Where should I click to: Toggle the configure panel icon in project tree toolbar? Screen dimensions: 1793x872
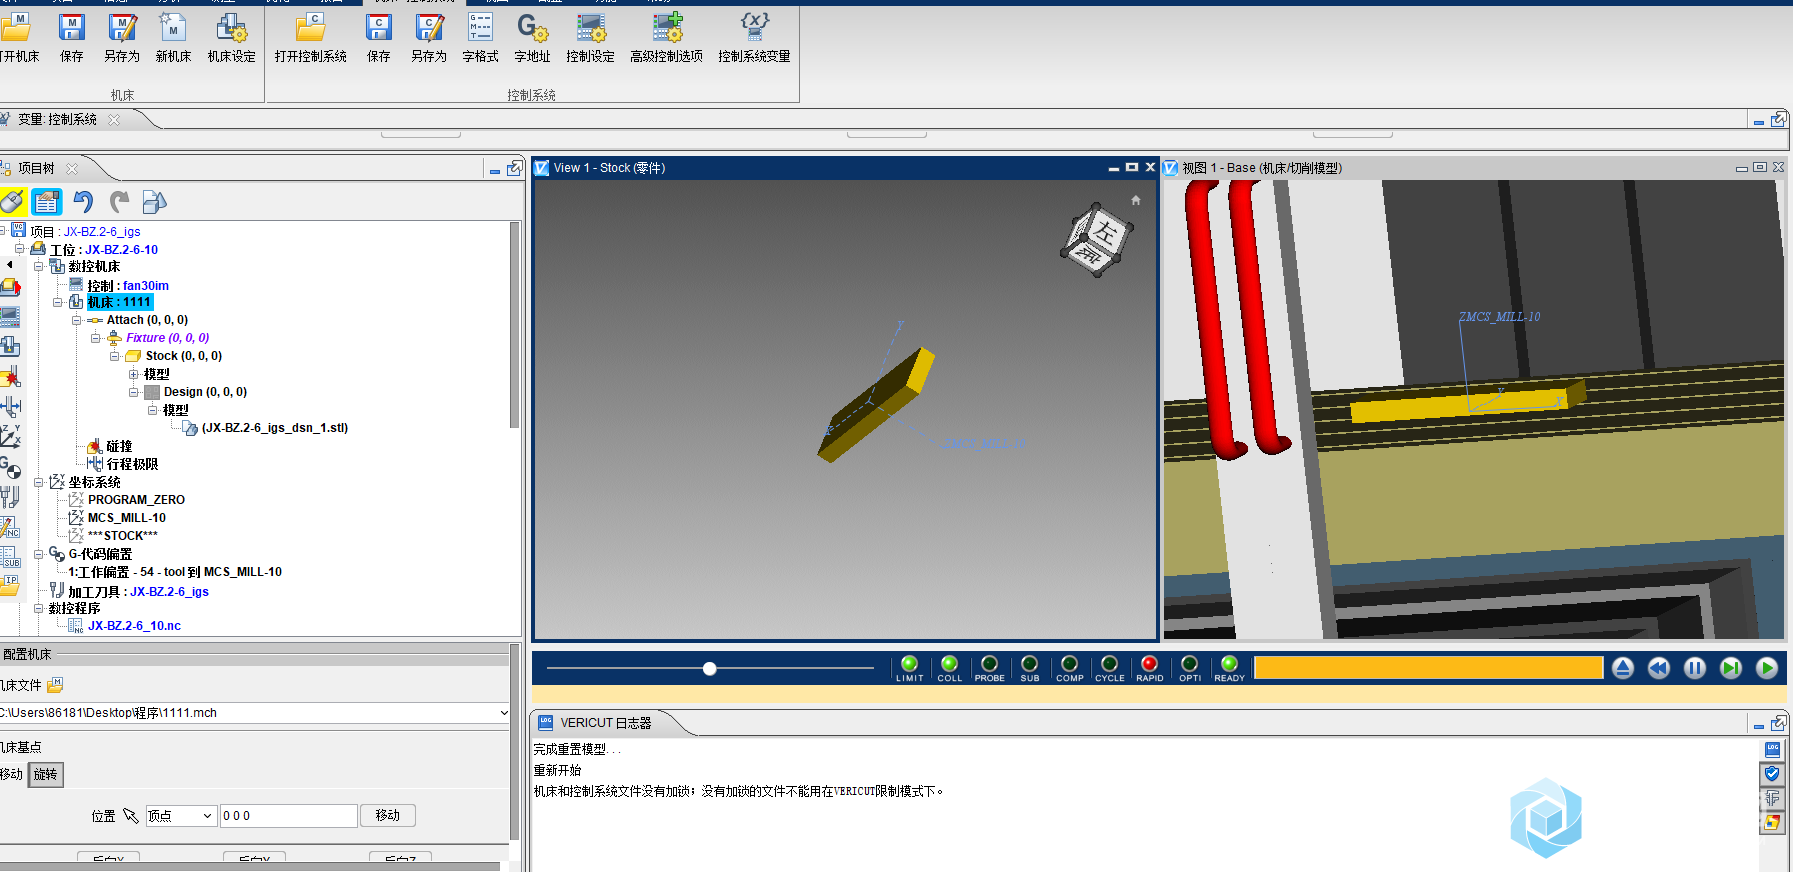click(x=47, y=202)
